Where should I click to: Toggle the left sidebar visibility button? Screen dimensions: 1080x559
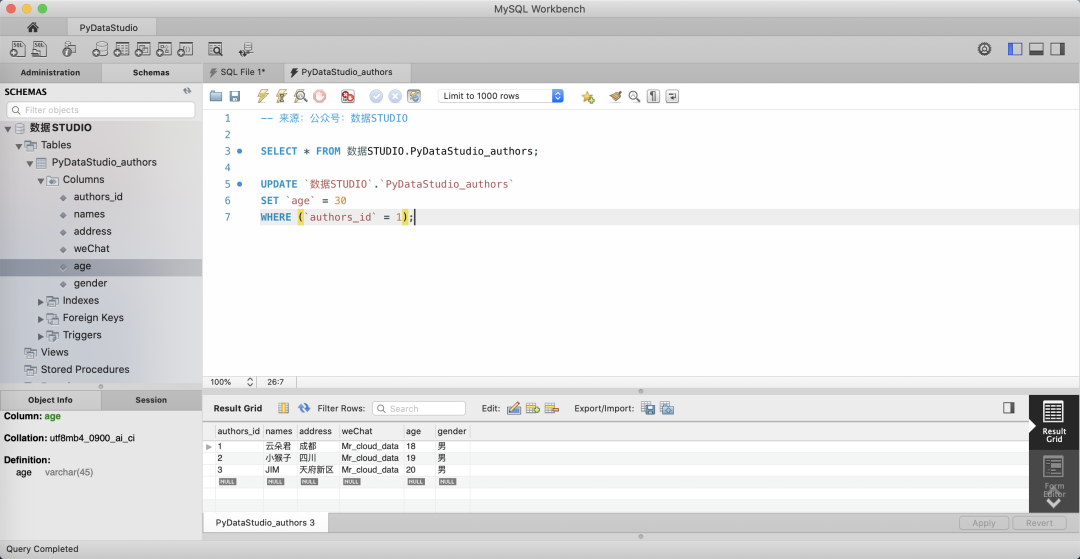1015,49
